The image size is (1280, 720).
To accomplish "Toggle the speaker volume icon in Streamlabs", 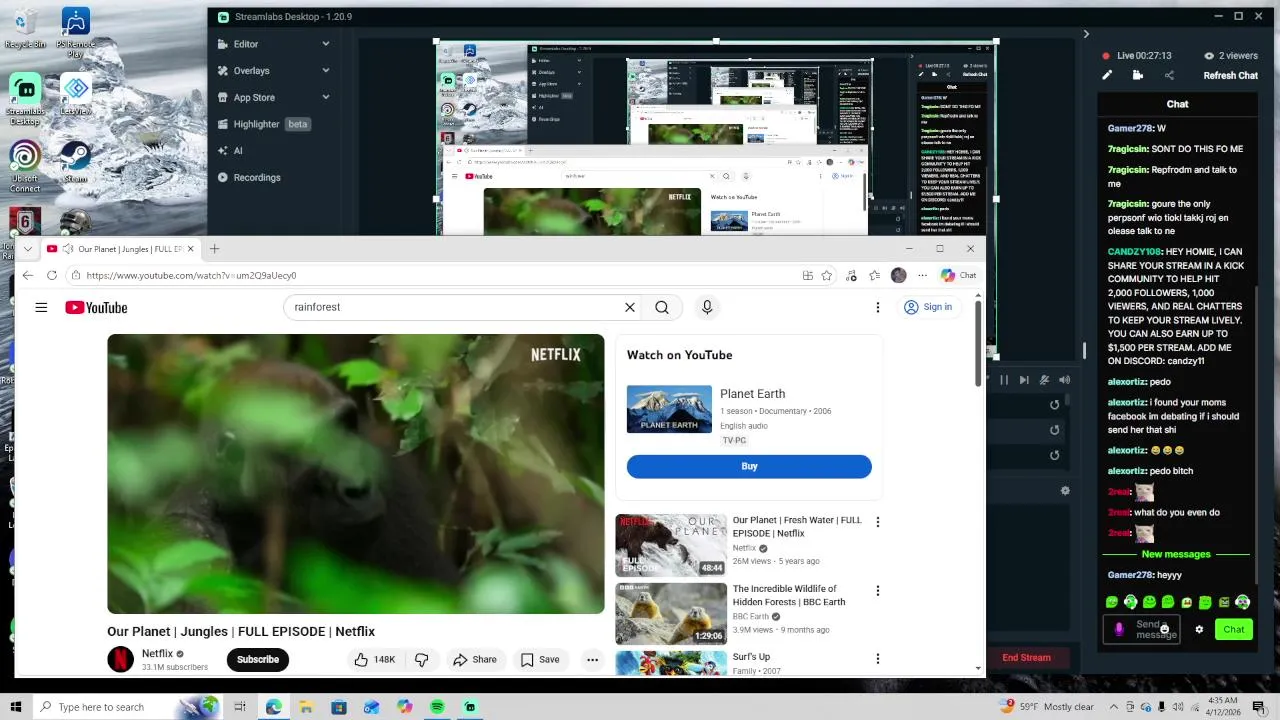I will (x=1065, y=380).
